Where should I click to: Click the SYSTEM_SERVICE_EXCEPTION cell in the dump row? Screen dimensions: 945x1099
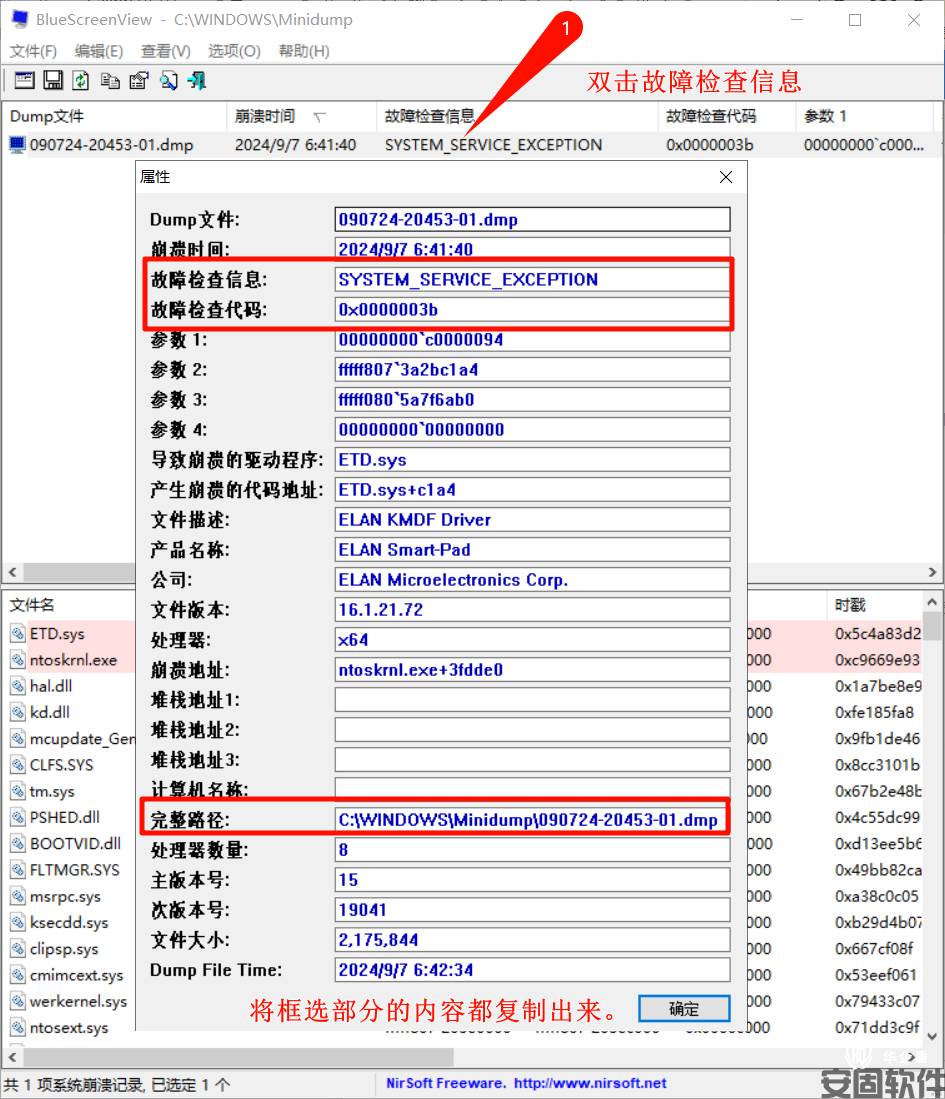point(493,144)
